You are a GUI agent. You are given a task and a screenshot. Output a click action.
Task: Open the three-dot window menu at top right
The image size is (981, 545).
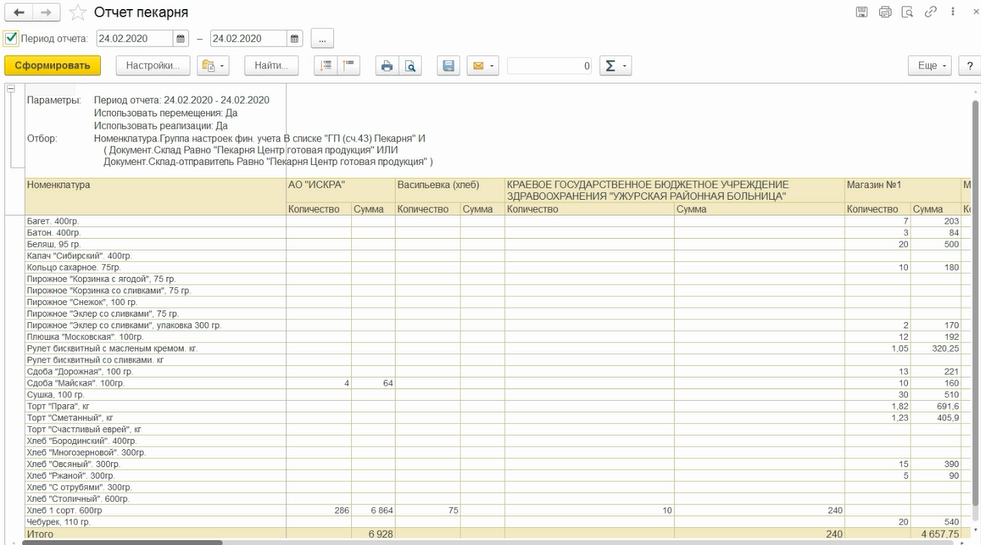(x=952, y=12)
